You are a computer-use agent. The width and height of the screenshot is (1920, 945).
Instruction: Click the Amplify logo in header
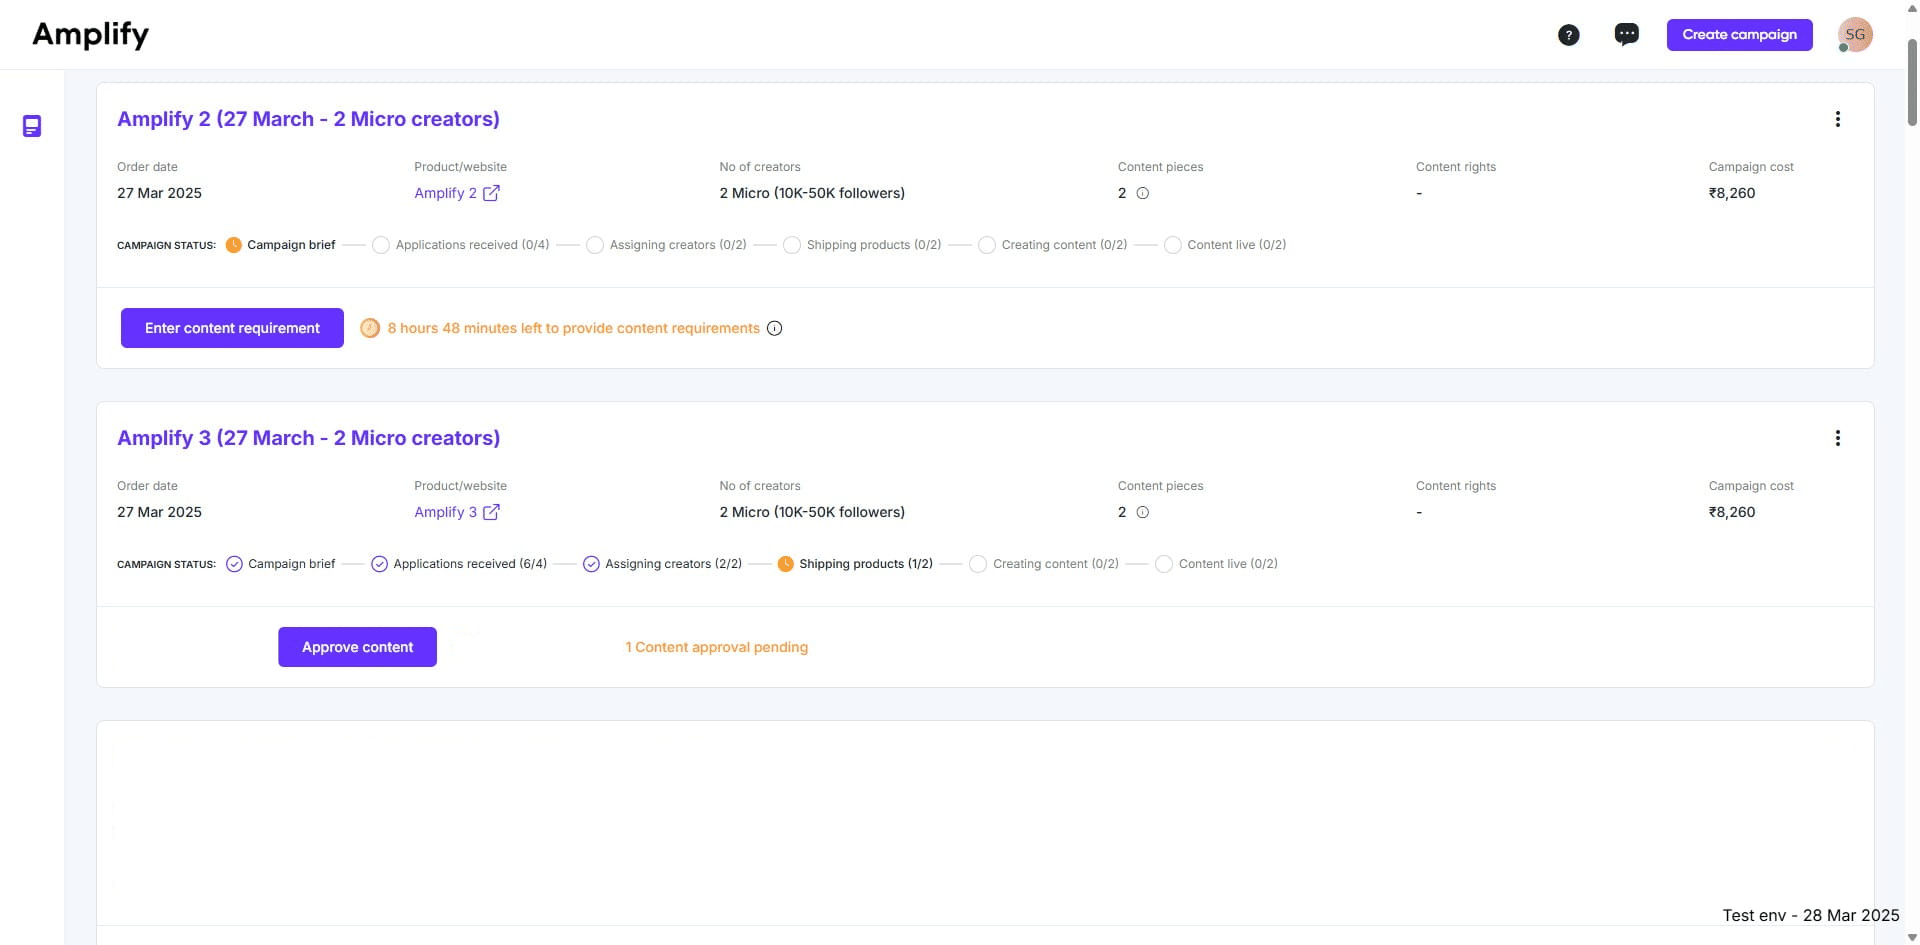pyautogui.click(x=91, y=35)
